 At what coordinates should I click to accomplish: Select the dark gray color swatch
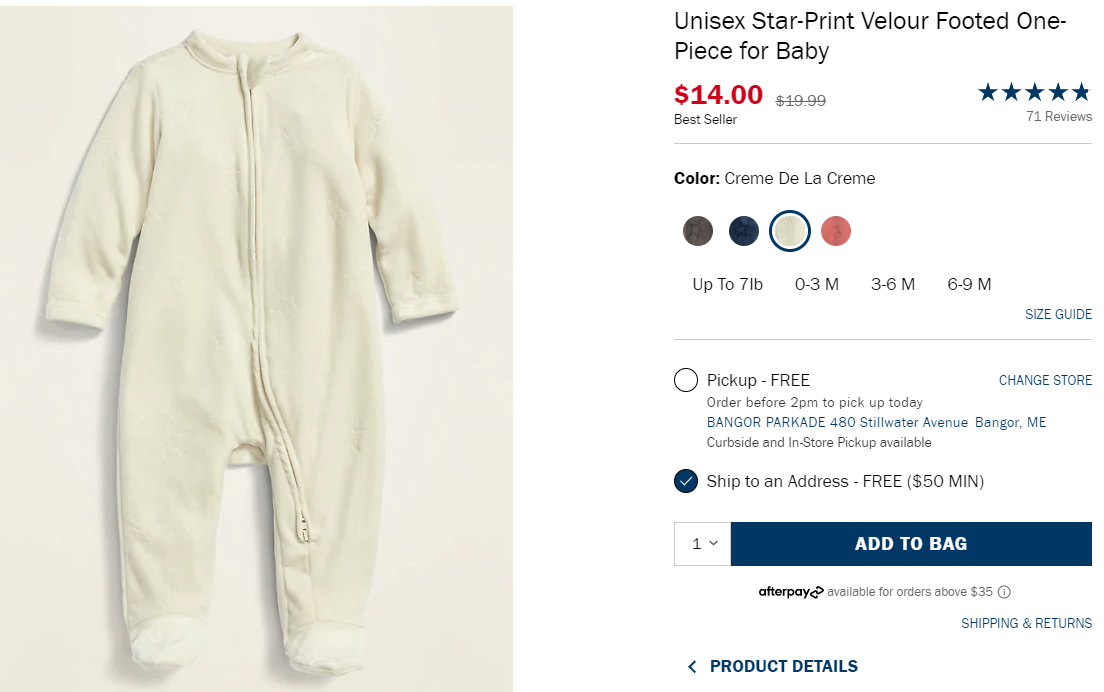tap(698, 231)
